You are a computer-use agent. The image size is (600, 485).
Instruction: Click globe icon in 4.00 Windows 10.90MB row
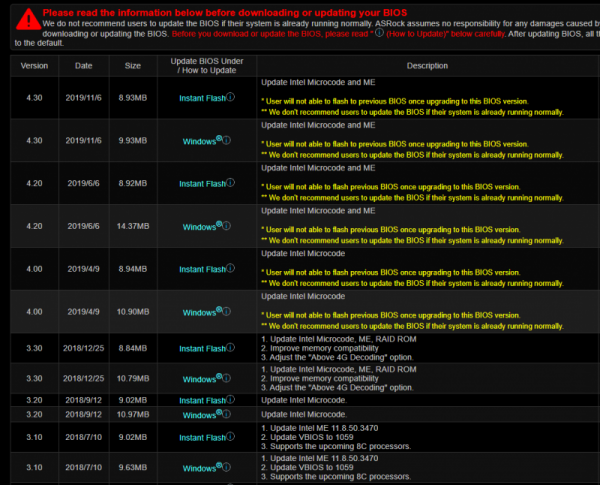[x=219, y=309]
